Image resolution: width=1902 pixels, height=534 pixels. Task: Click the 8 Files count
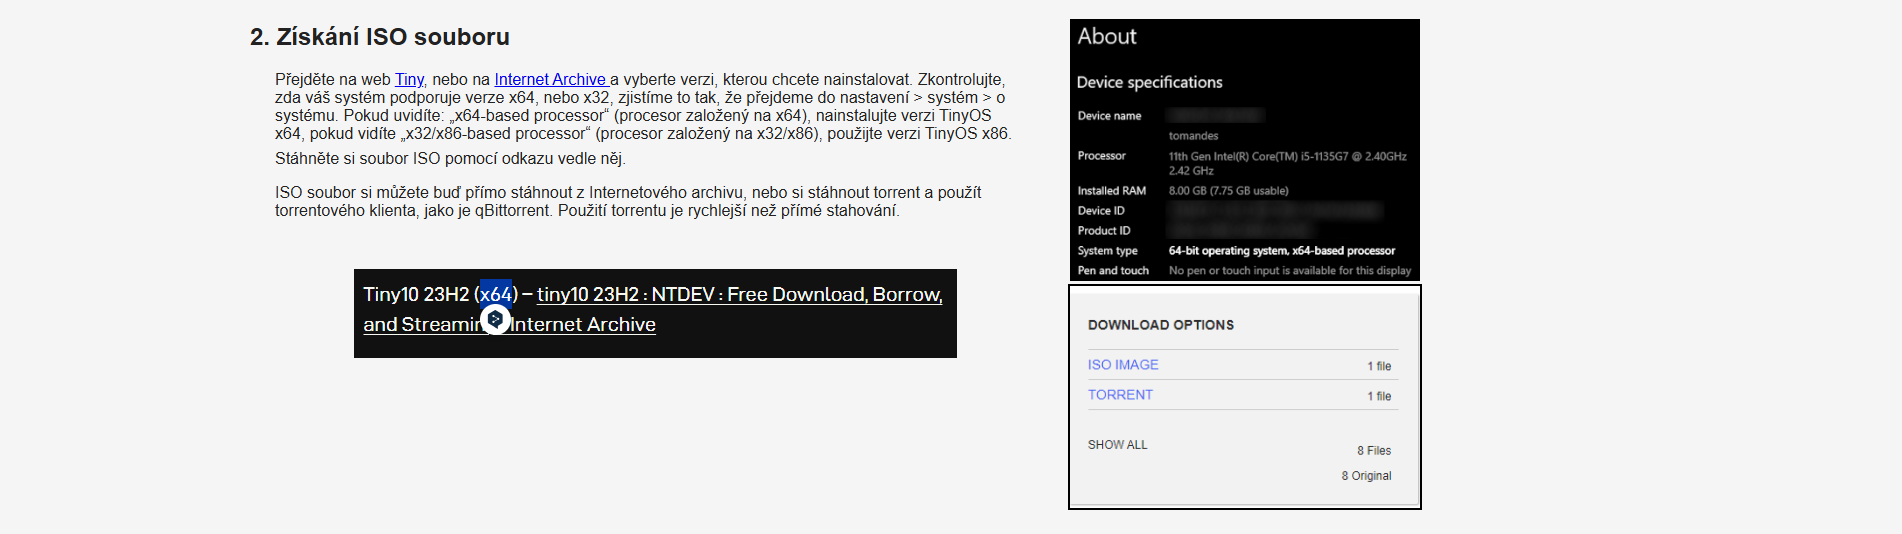1373,451
